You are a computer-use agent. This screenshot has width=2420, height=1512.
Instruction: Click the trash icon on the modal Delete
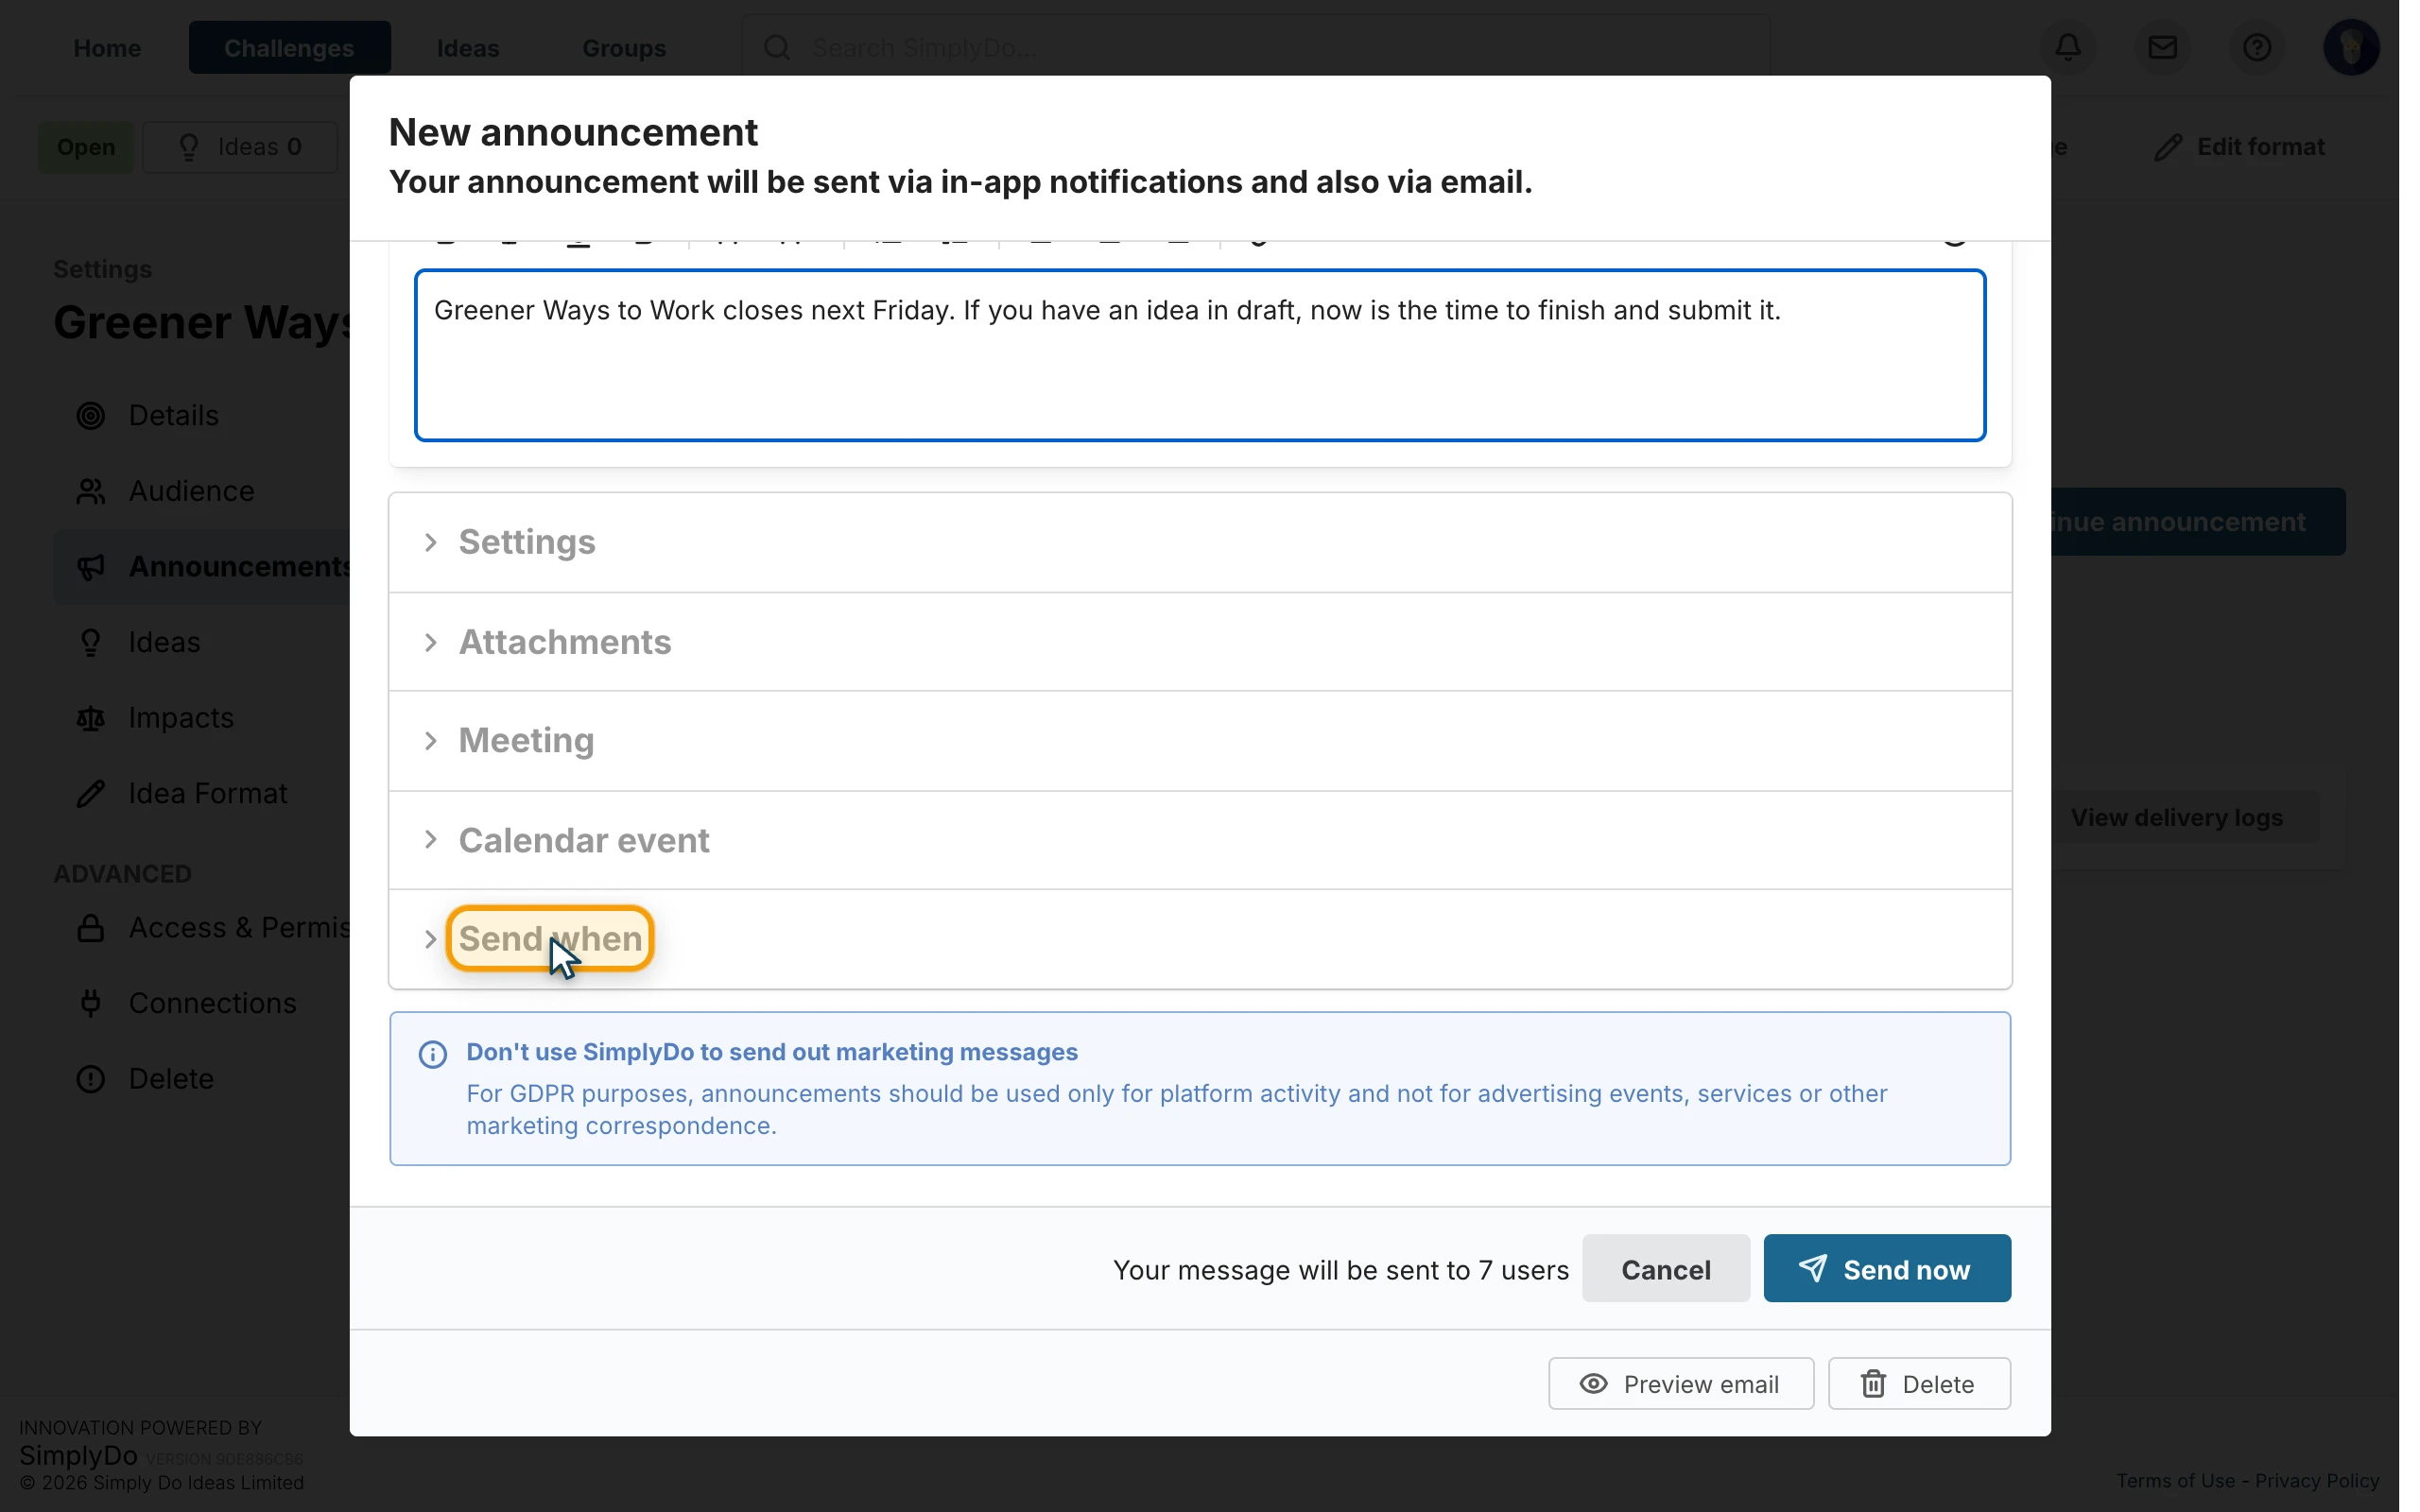coord(1873,1384)
